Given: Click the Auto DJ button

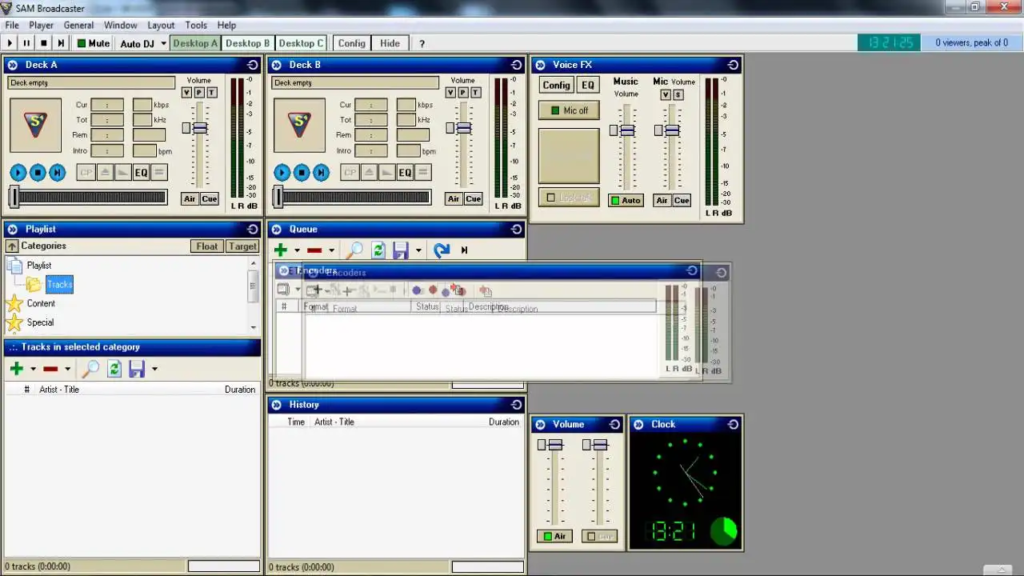Looking at the screenshot, I should pos(137,43).
